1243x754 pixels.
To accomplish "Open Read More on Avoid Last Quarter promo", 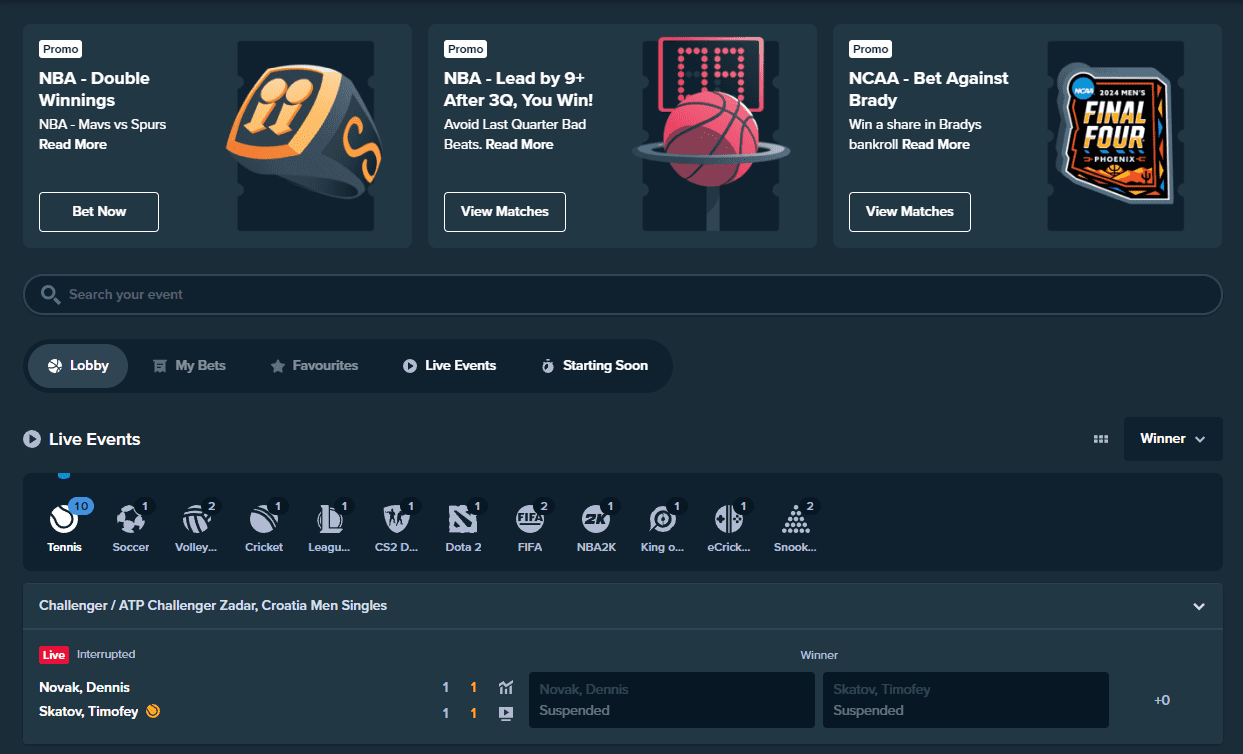I will click(x=520, y=144).
